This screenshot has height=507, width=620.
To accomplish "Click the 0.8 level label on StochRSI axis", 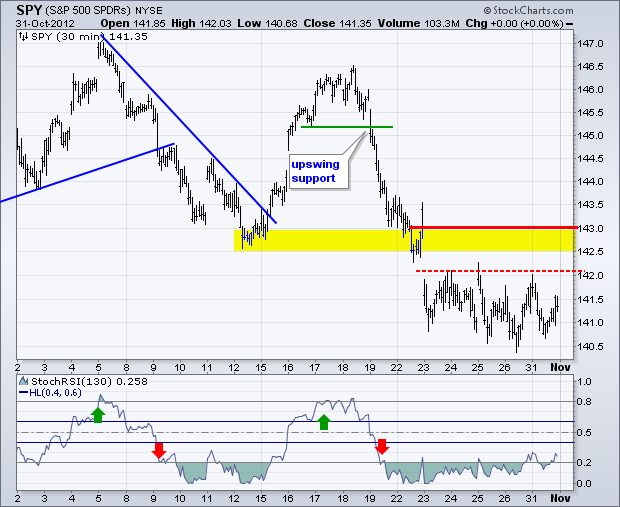I will (x=584, y=402).
